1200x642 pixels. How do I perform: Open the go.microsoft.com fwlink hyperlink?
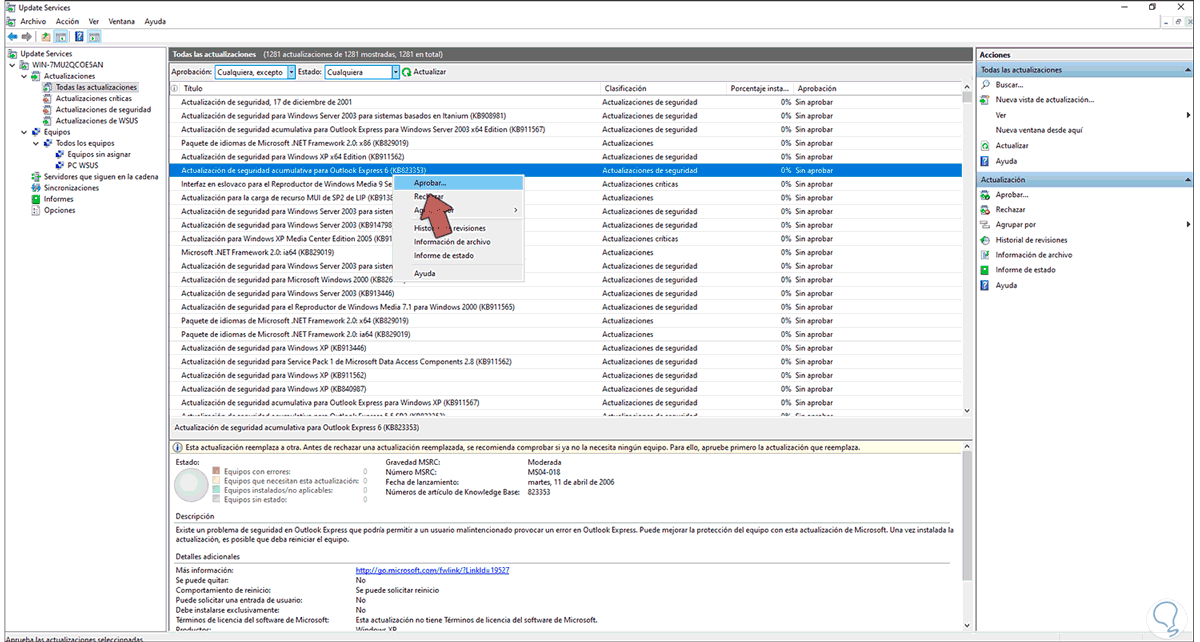(x=432, y=570)
